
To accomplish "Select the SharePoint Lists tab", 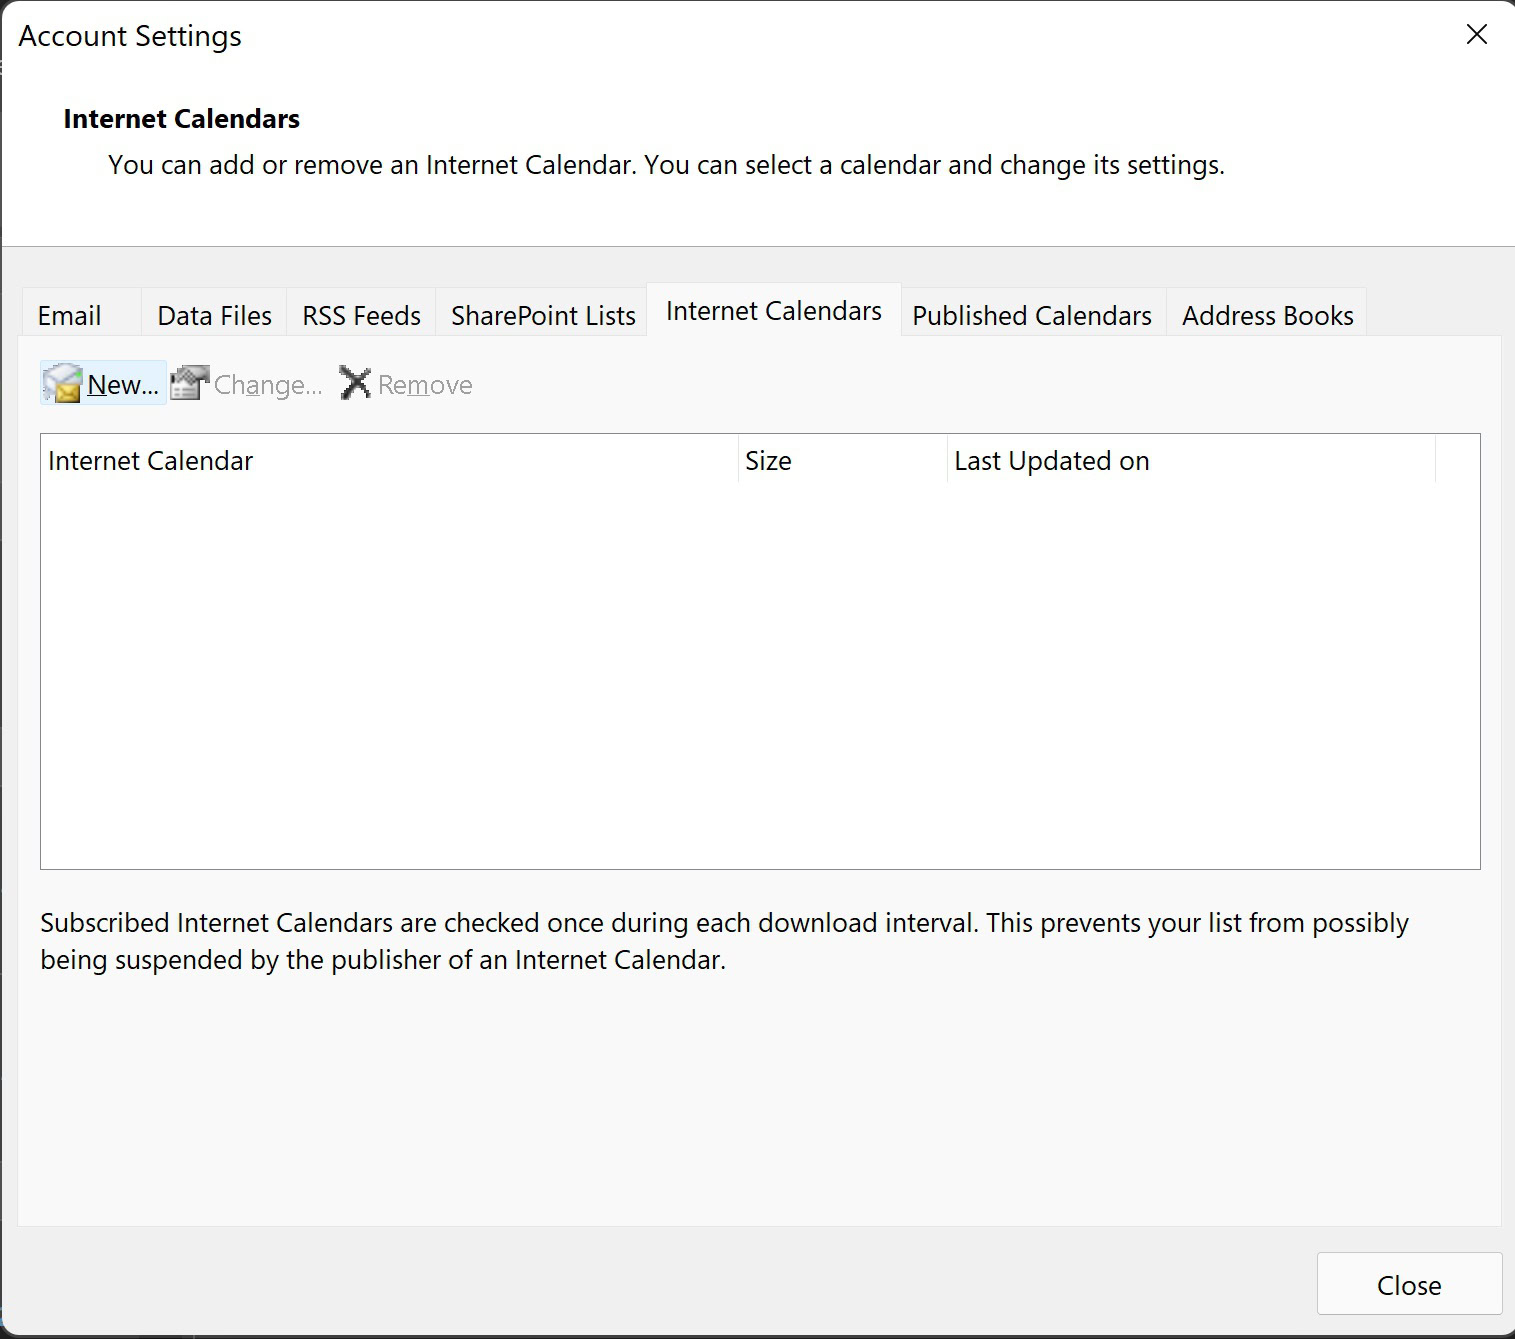I will [x=543, y=316].
